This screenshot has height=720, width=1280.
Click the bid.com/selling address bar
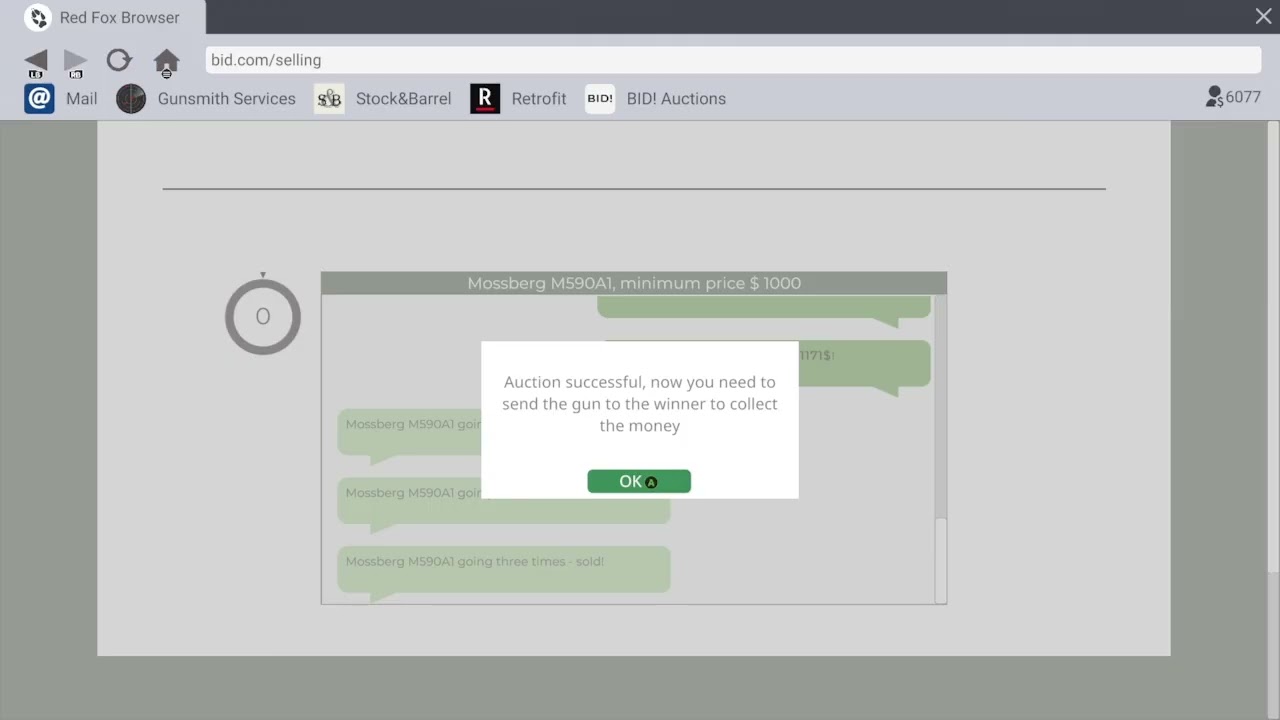[x=734, y=60]
